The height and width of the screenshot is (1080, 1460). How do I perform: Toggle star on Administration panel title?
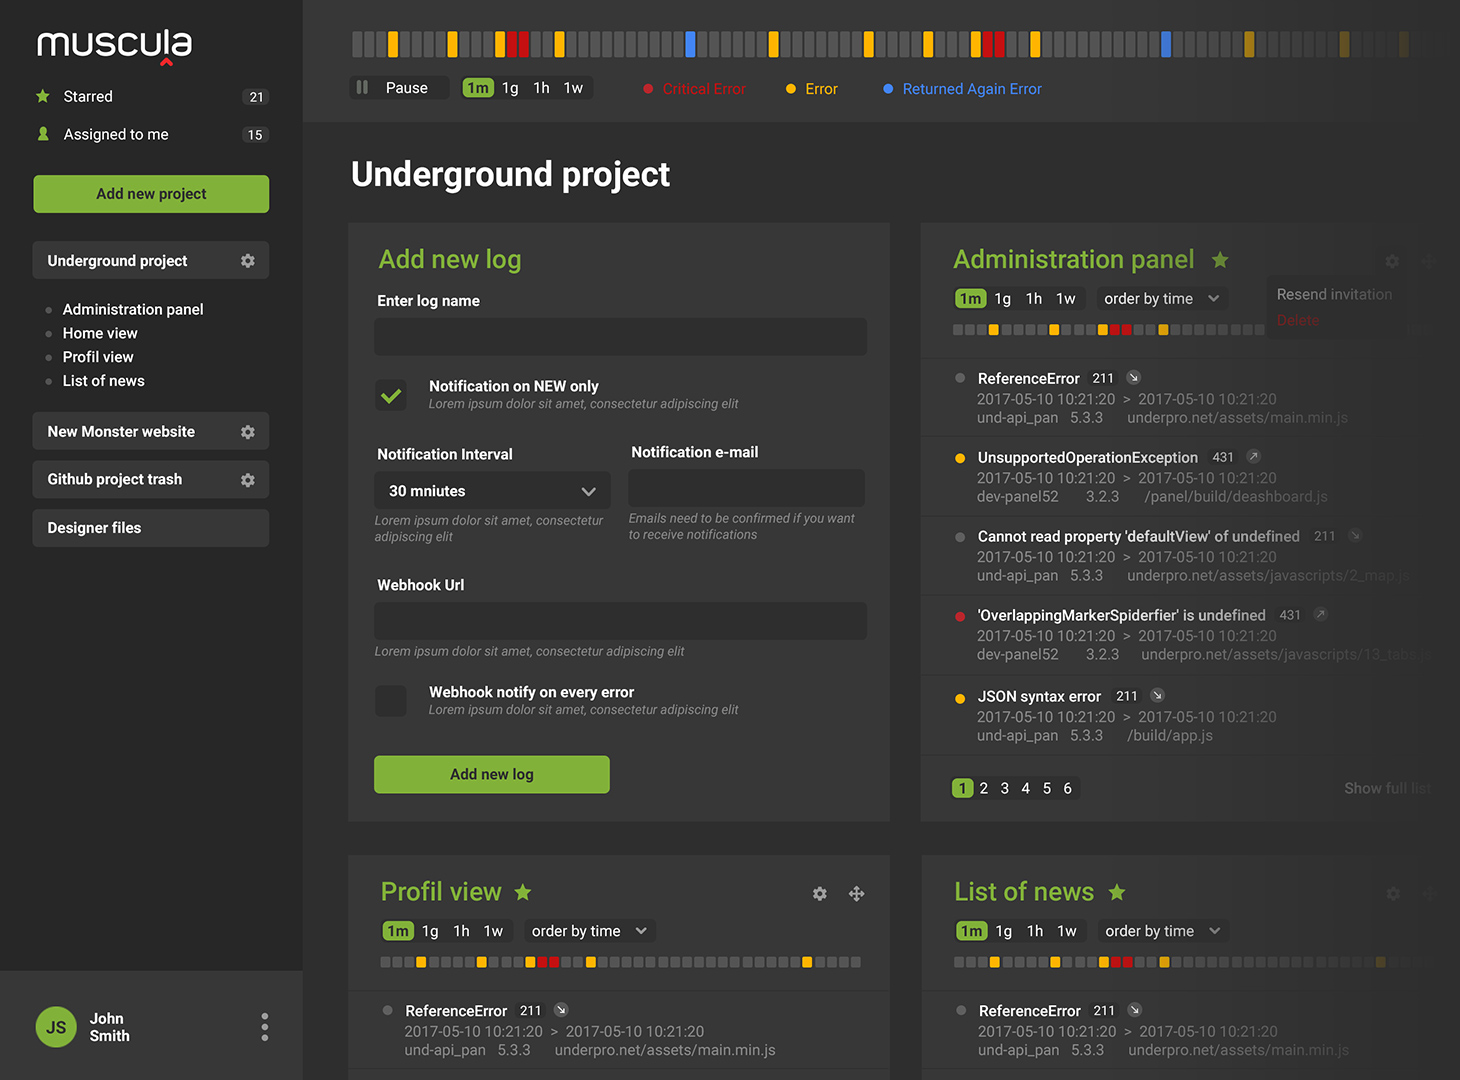[1220, 260]
